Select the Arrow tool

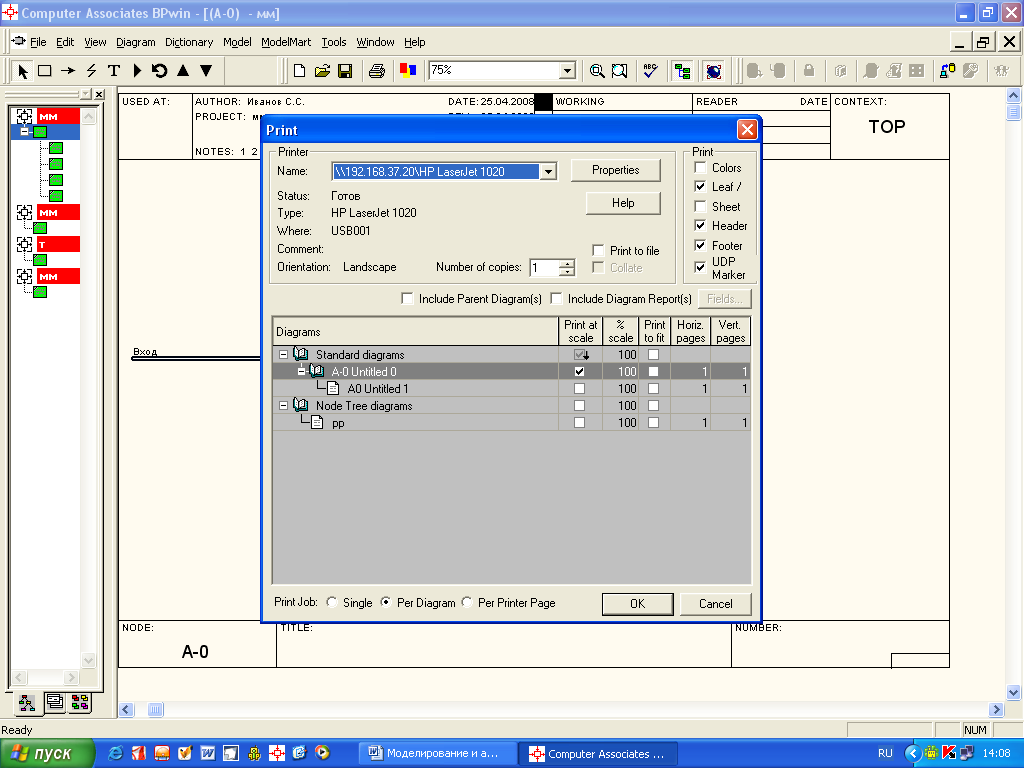[x=68, y=71]
